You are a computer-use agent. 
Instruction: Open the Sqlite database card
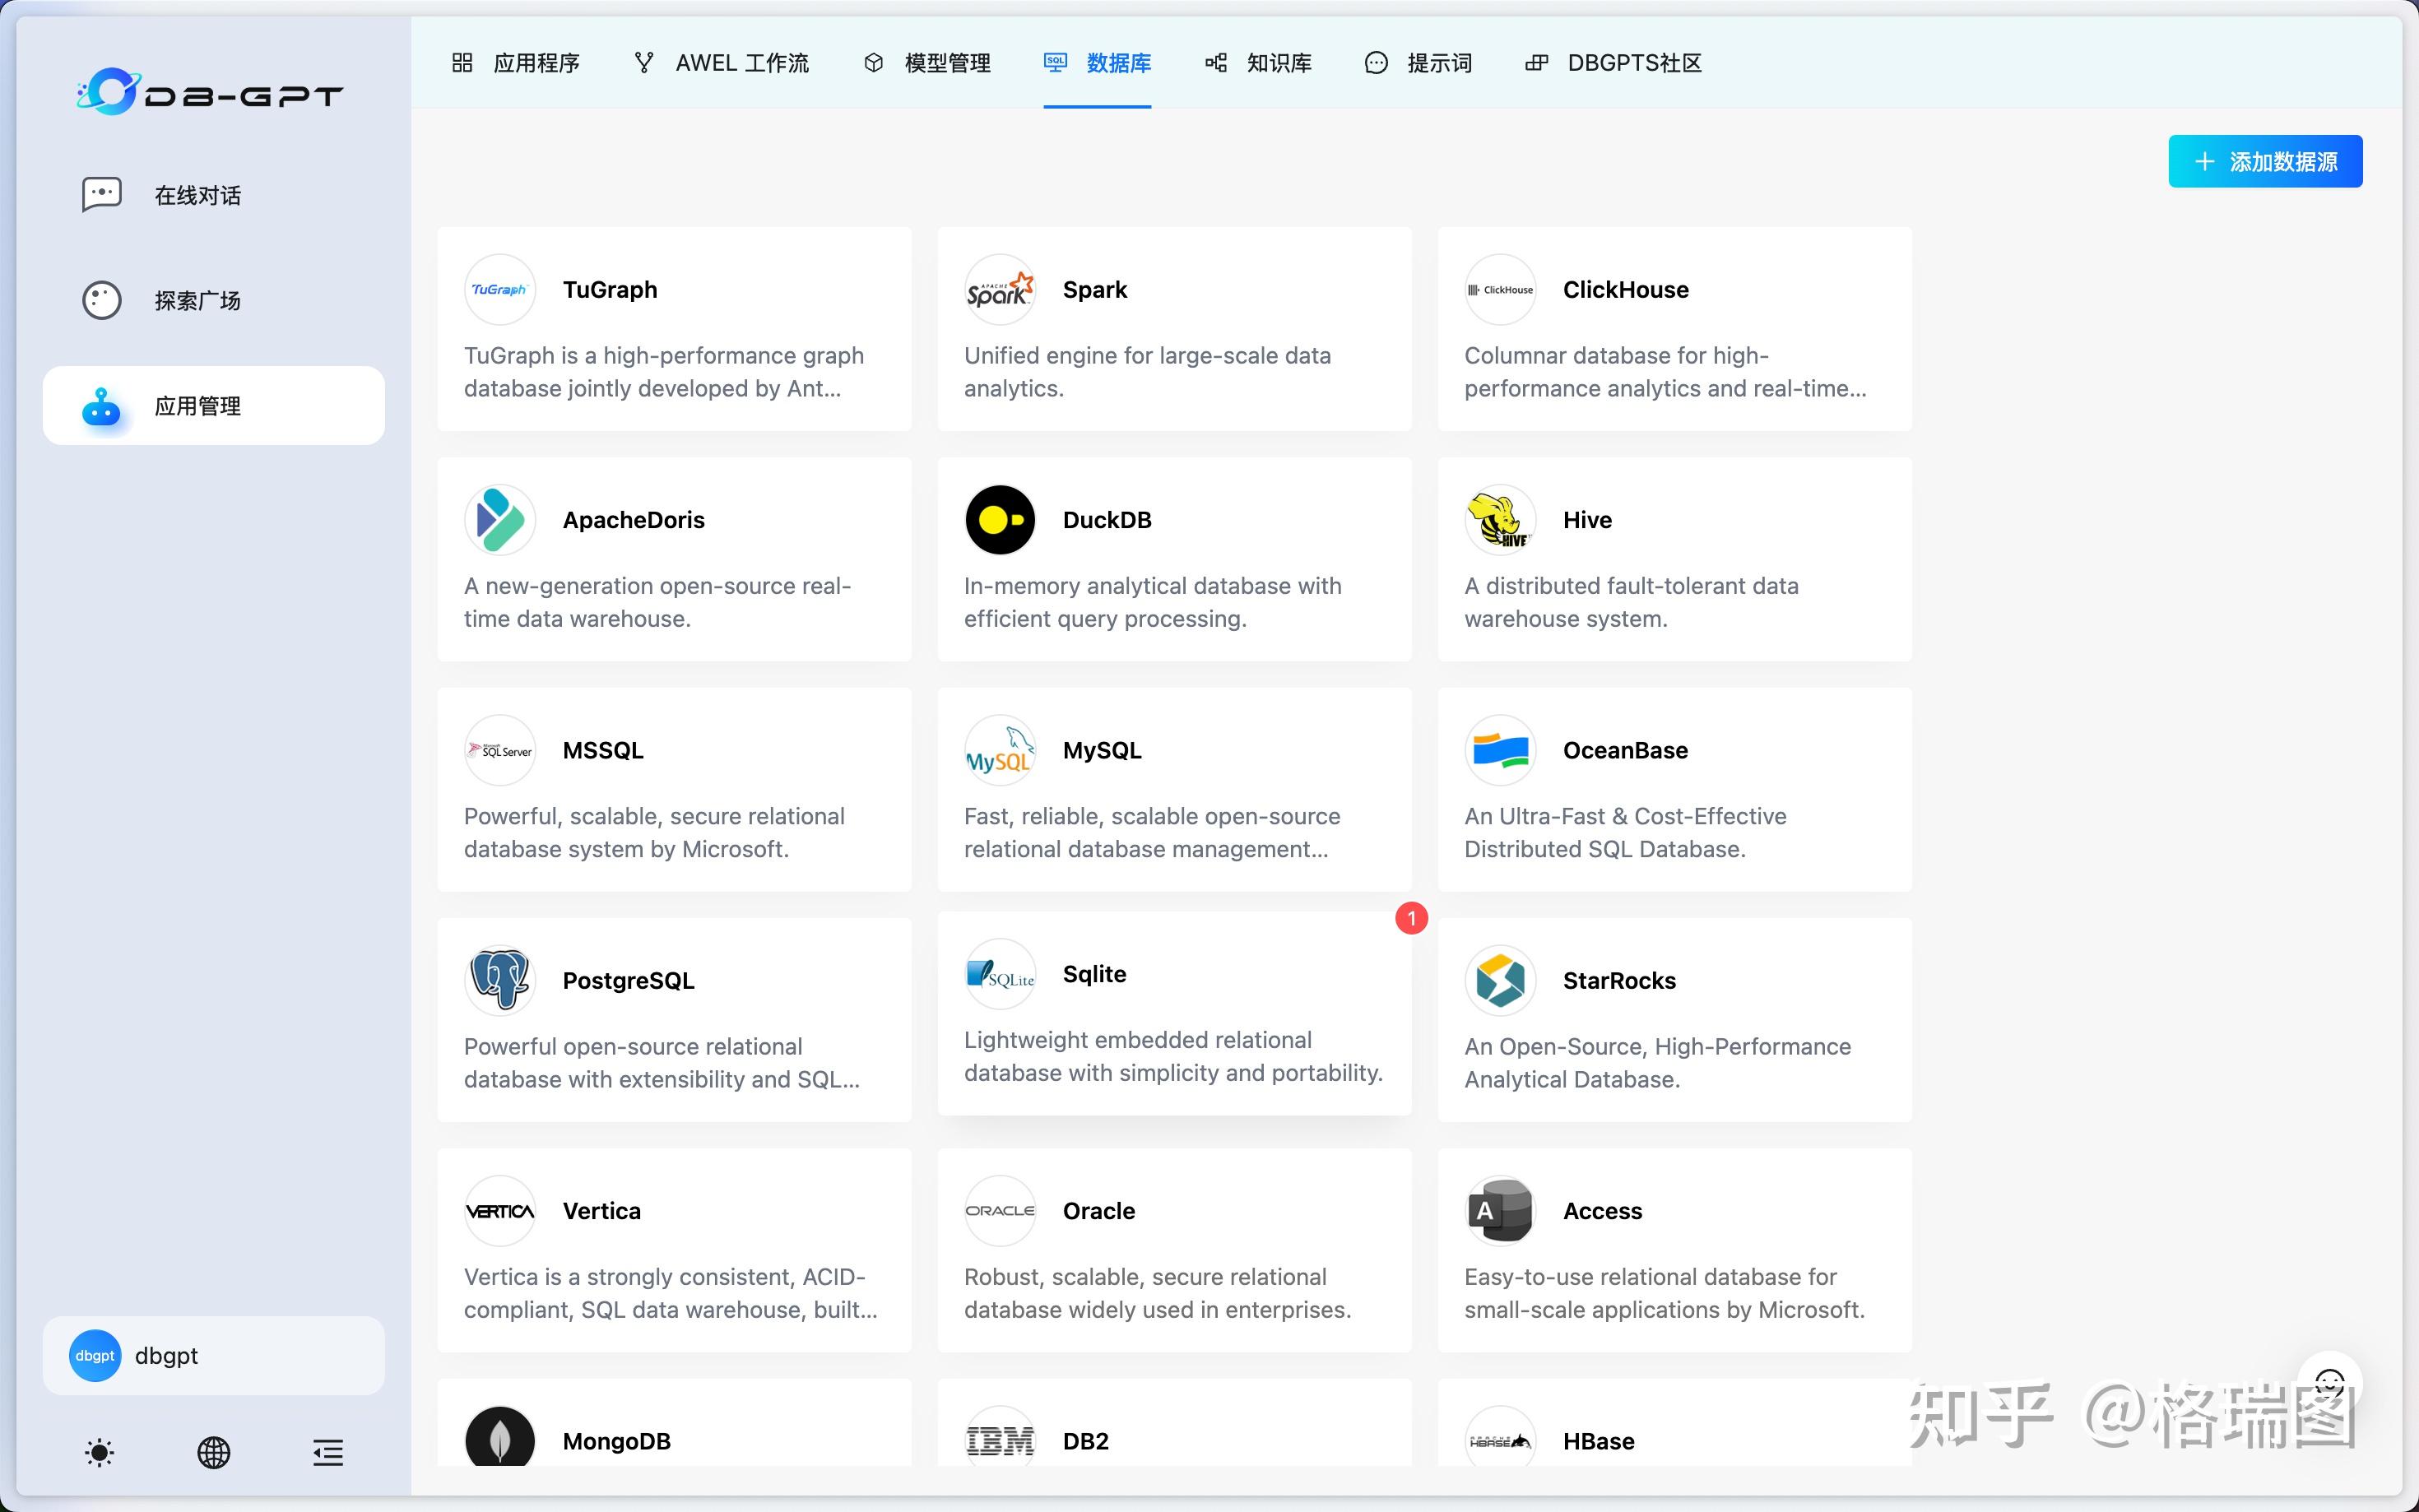click(1173, 1014)
